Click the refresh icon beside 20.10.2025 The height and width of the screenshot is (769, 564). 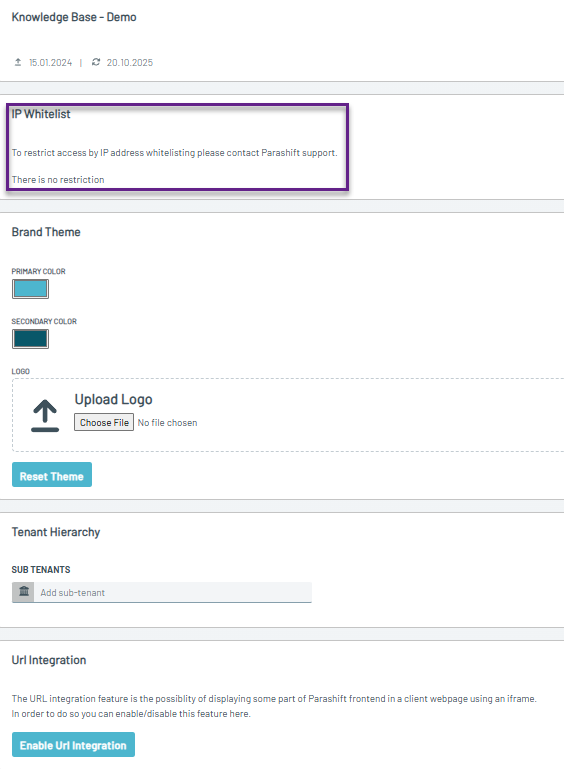pos(96,62)
